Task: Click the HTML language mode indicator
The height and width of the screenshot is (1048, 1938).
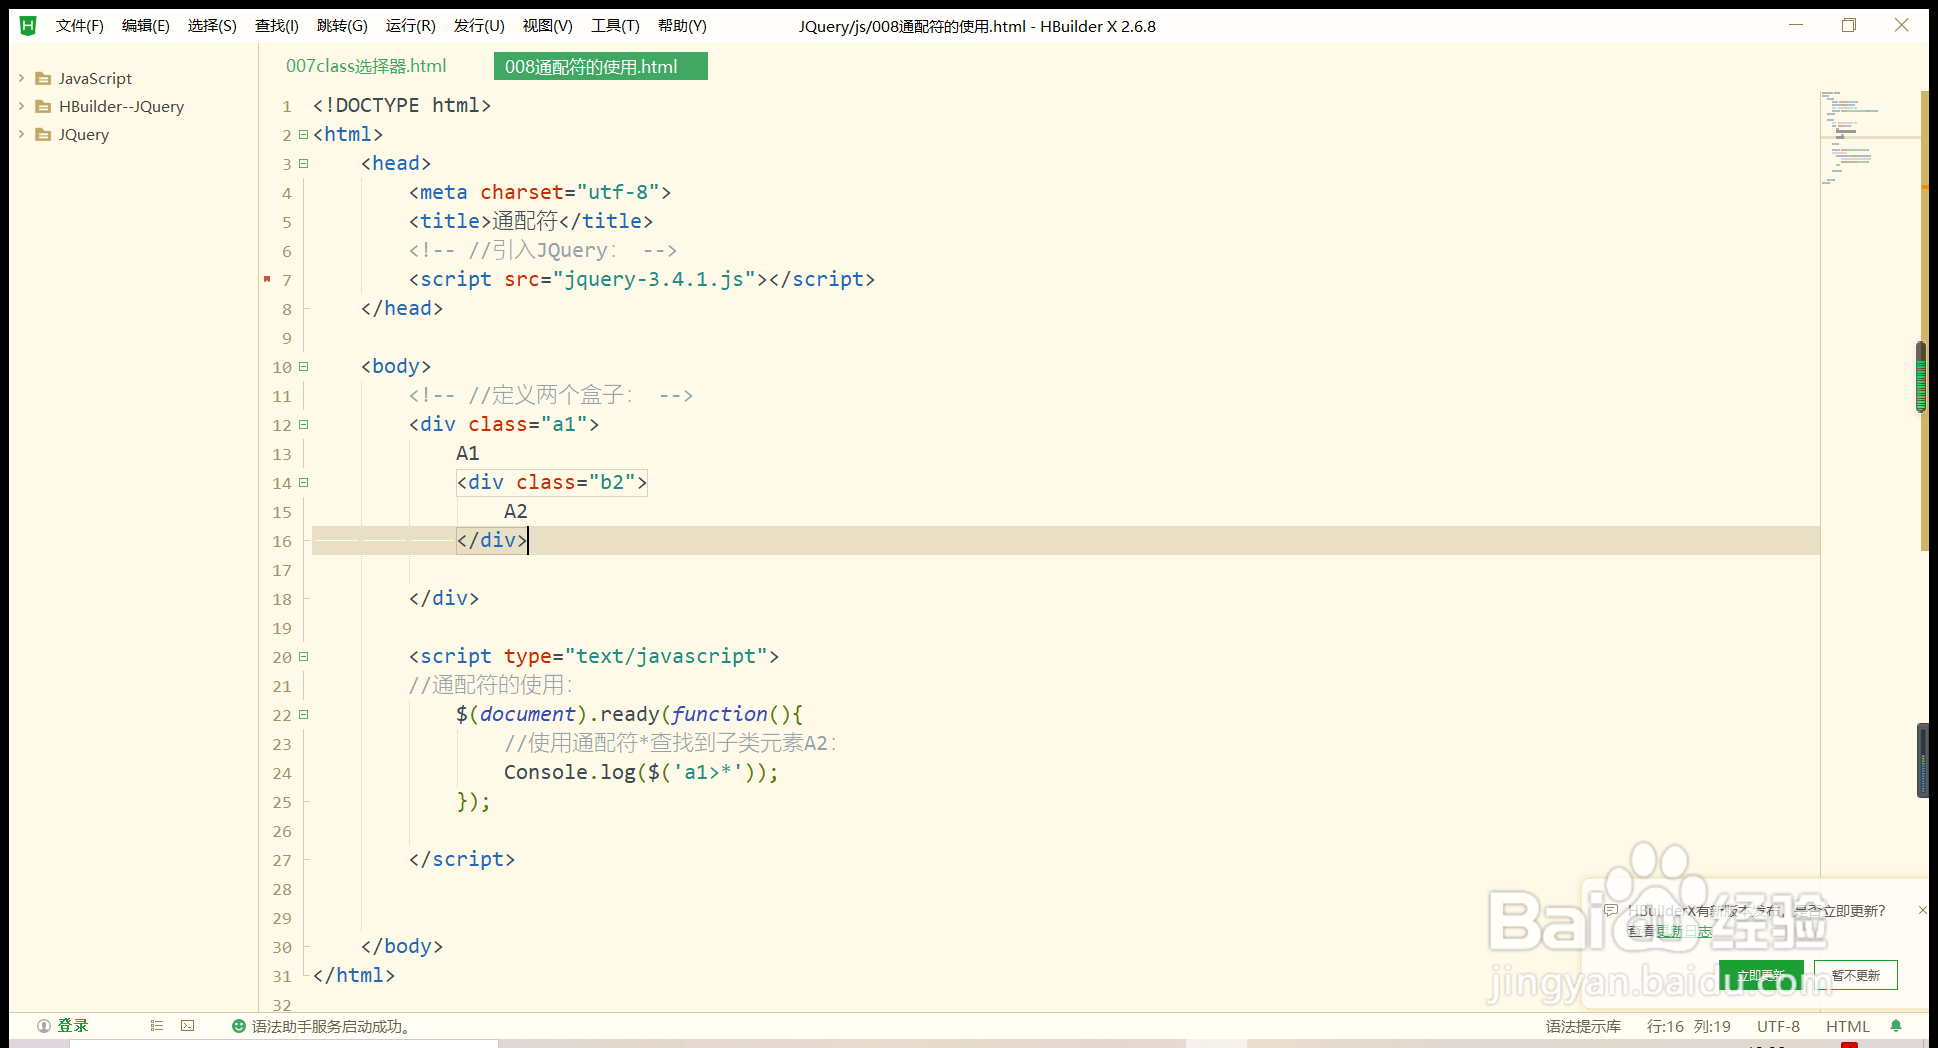Action: pyautogui.click(x=1848, y=1026)
